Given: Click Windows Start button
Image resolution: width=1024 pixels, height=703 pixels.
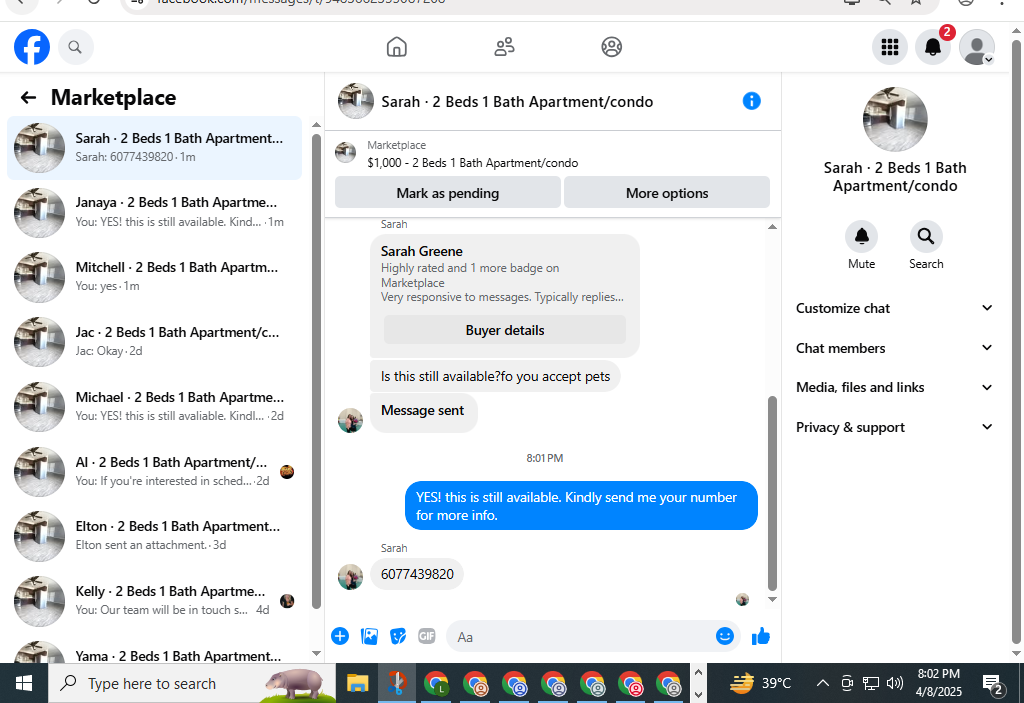Looking at the screenshot, I should [24, 683].
